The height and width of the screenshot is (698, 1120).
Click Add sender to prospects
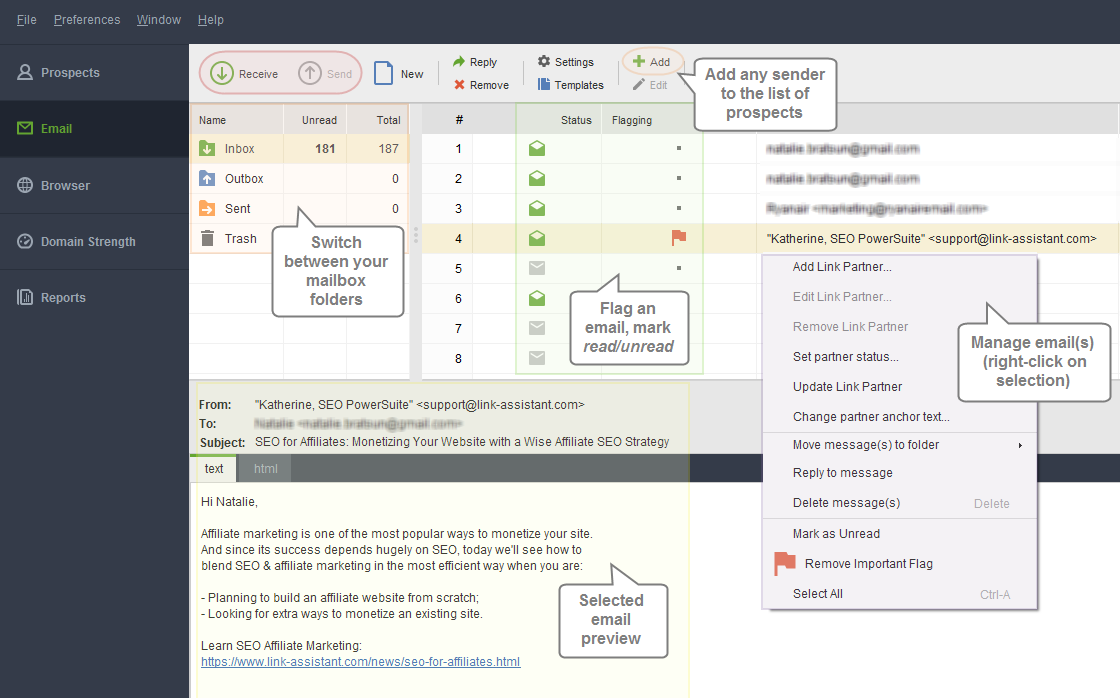(x=651, y=62)
